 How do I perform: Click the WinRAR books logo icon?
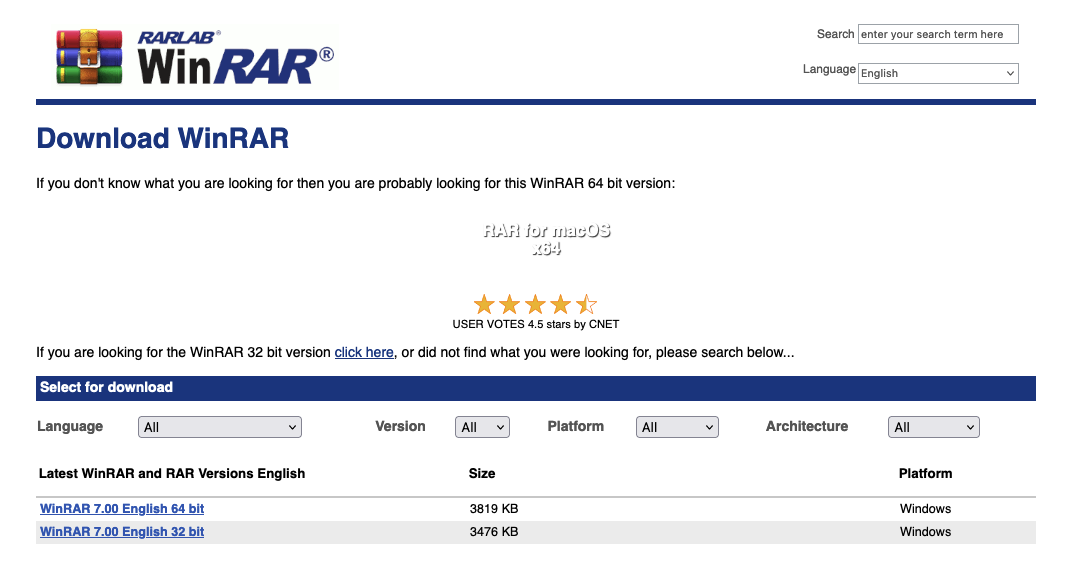pyautogui.click(x=89, y=57)
